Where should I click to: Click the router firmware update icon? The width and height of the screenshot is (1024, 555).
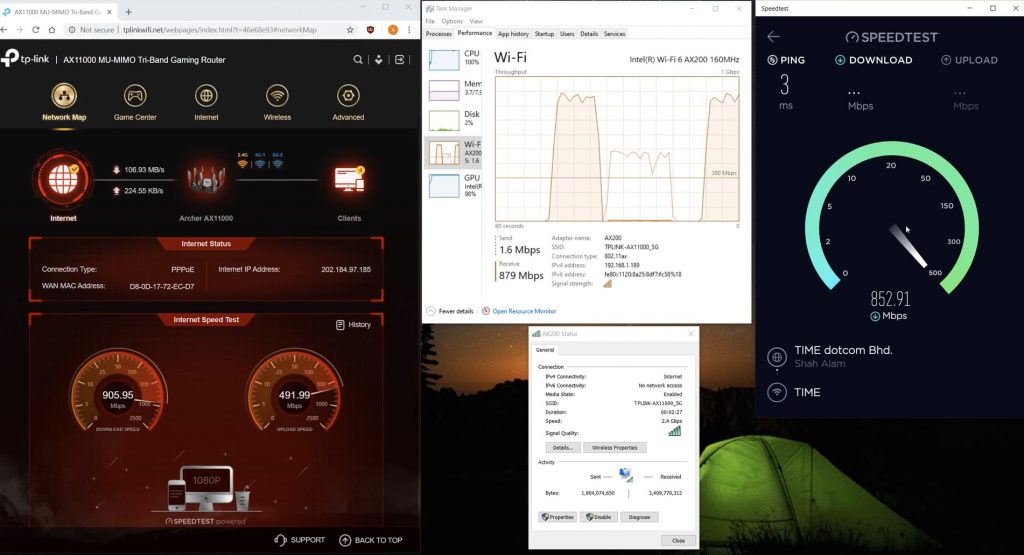[x=378, y=59]
